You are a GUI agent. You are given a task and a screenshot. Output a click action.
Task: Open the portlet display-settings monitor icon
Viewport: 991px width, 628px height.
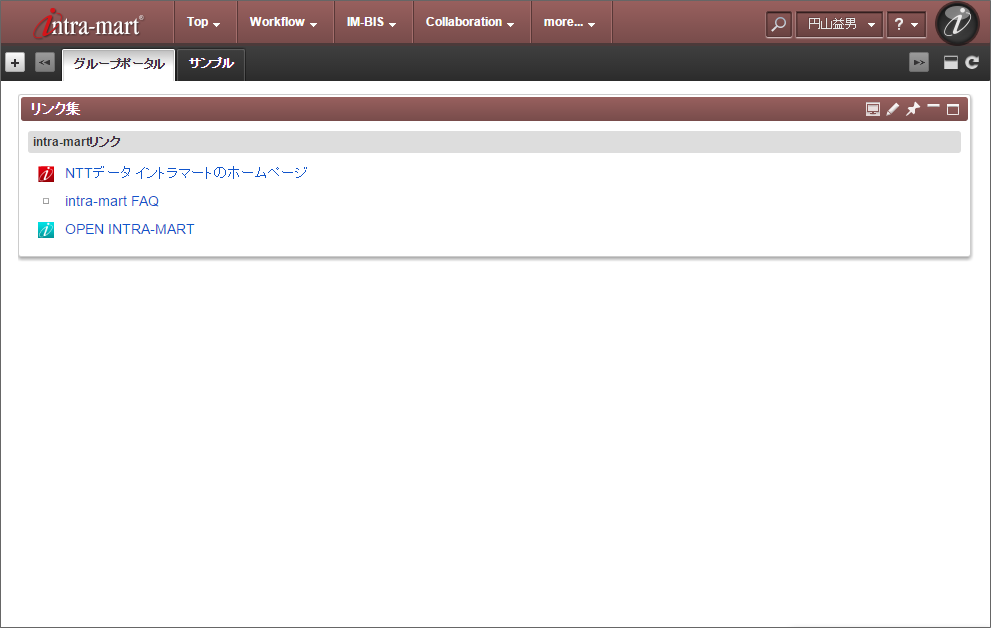tap(873, 109)
